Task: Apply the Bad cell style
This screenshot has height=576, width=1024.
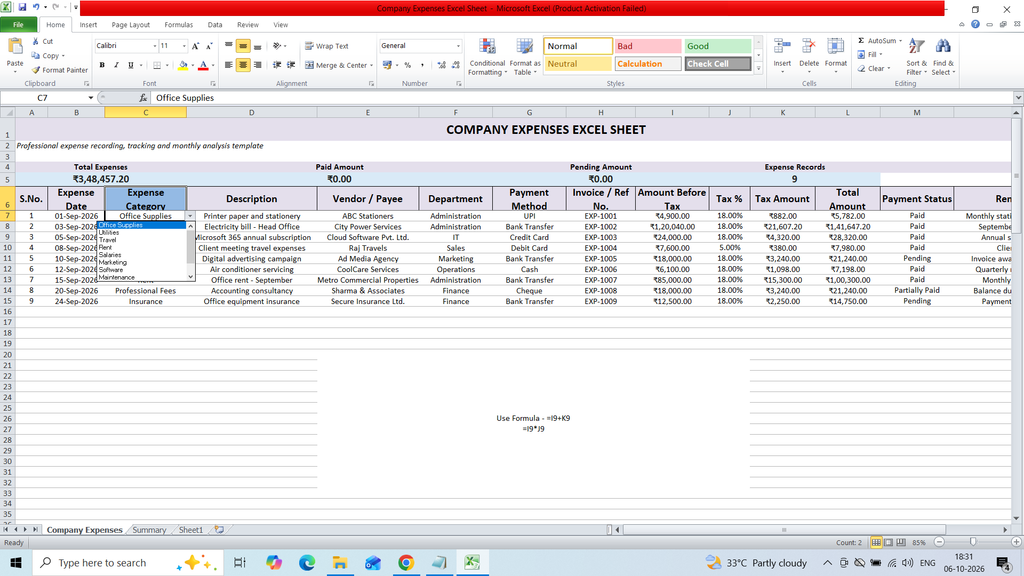Action: click(648, 46)
